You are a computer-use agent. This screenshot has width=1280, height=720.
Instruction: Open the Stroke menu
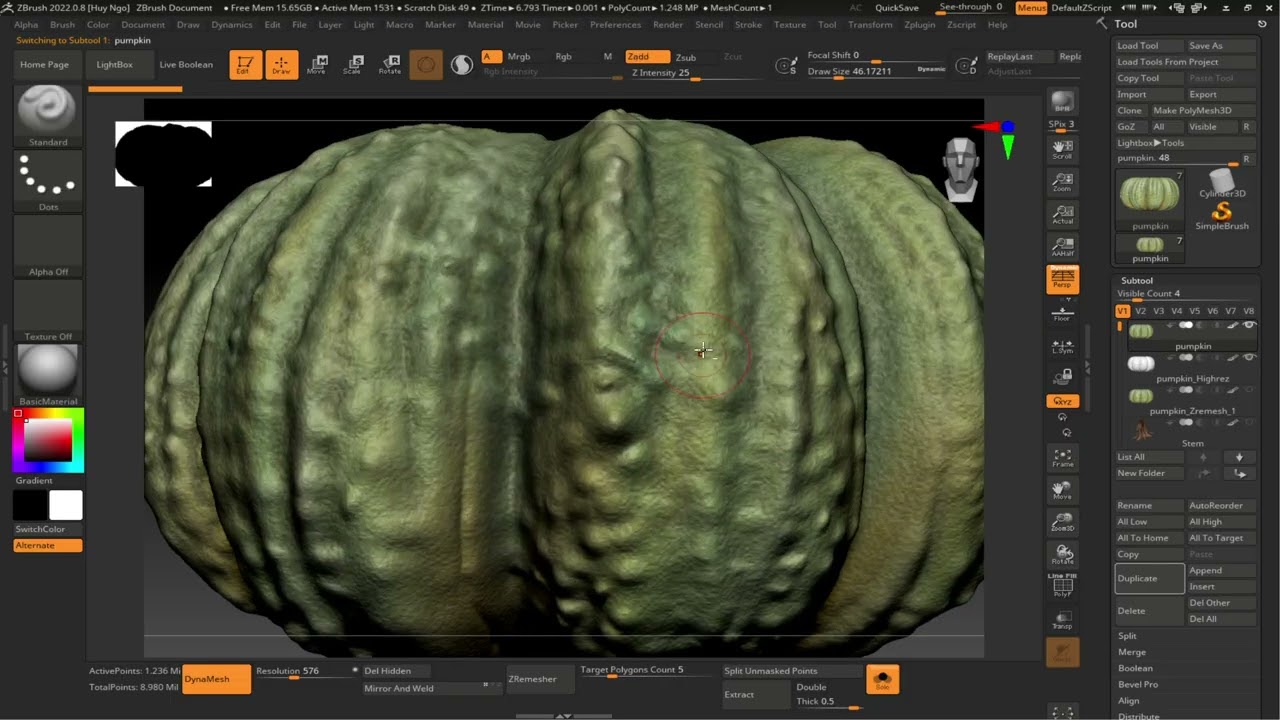[748, 25]
